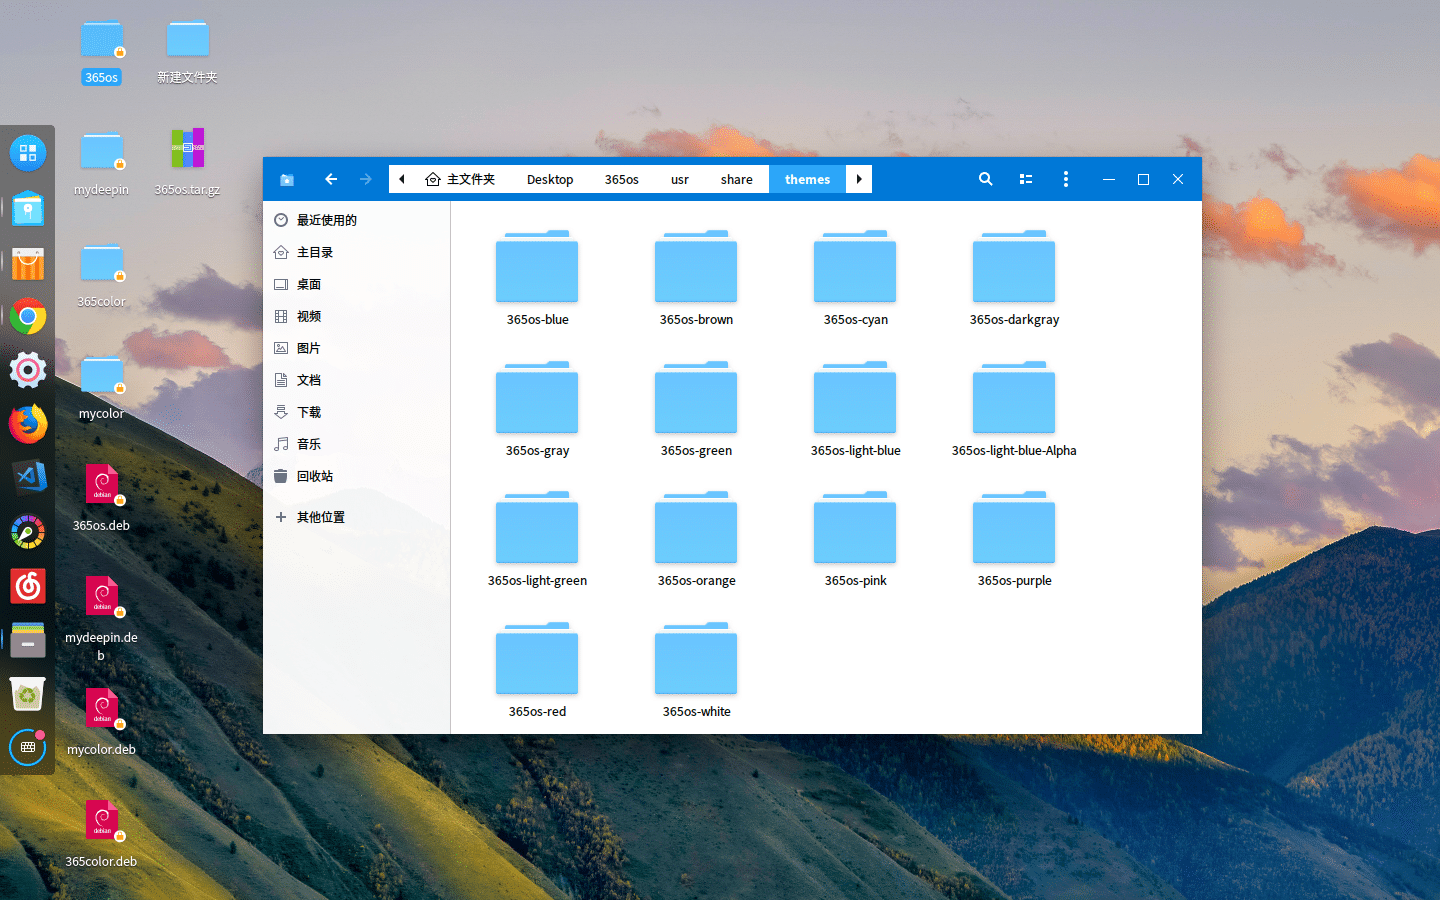This screenshot has width=1440, height=900.
Task: Expand 其他位置 in sidebar
Action: (x=357, y=517)
